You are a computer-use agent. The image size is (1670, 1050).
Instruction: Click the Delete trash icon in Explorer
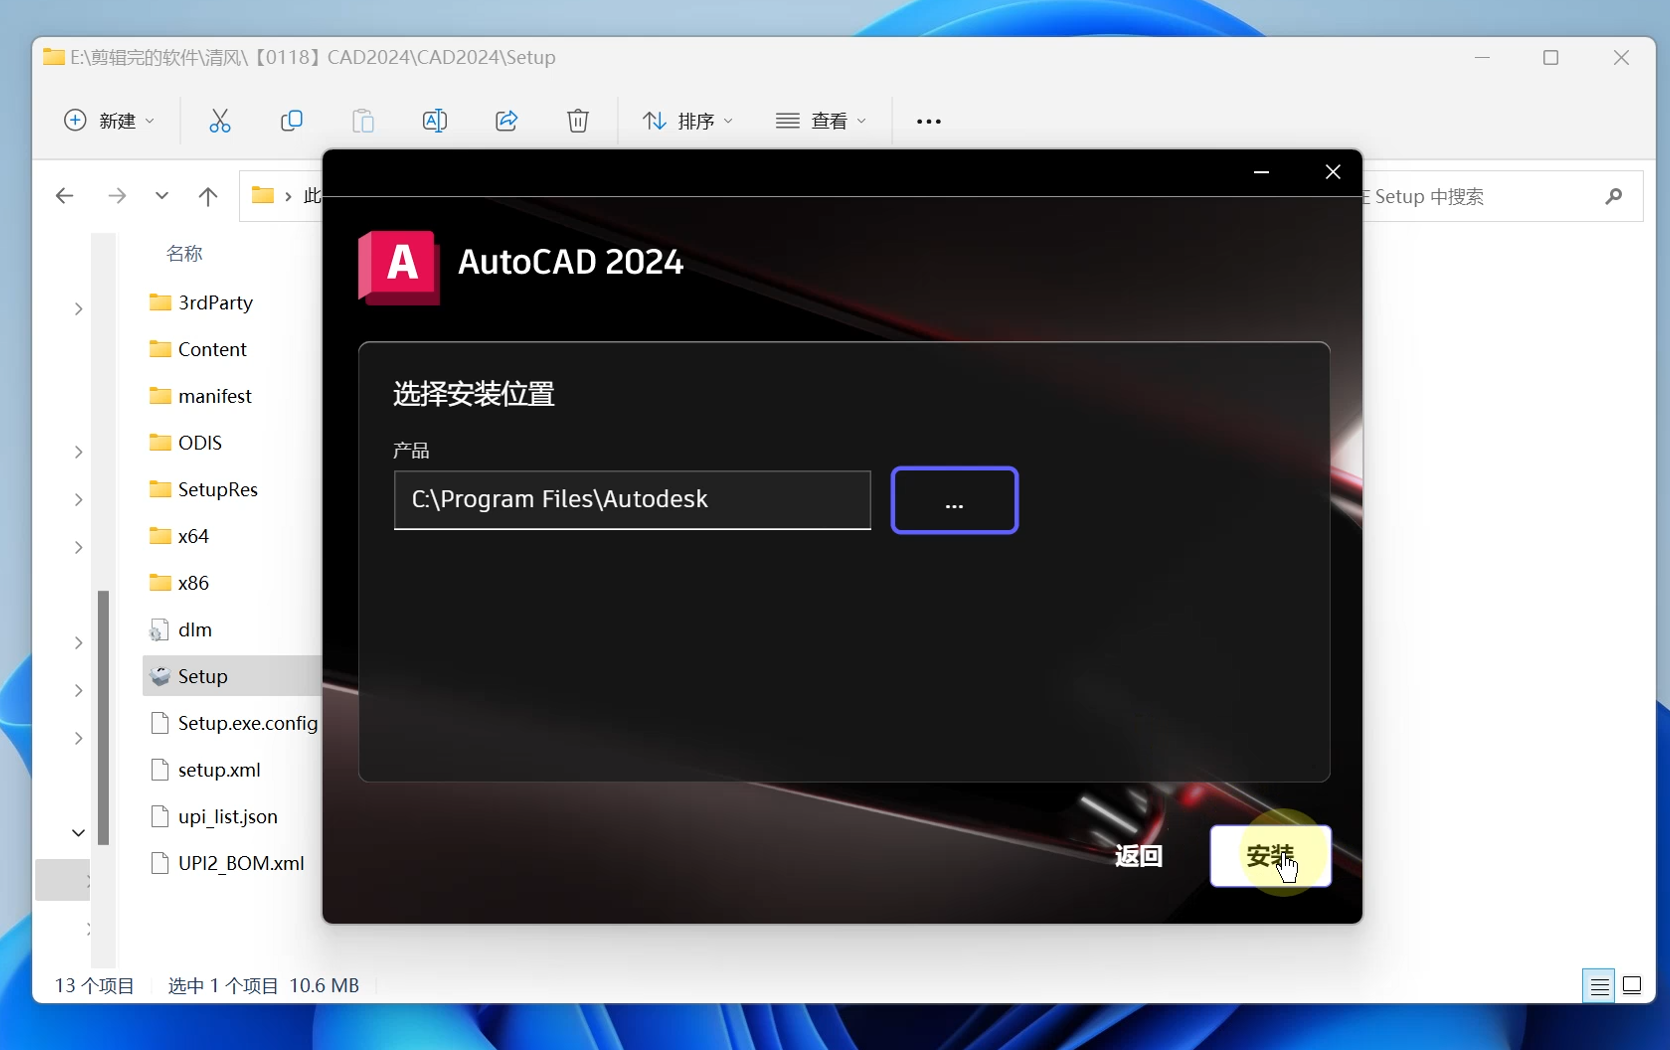(578, 121)
